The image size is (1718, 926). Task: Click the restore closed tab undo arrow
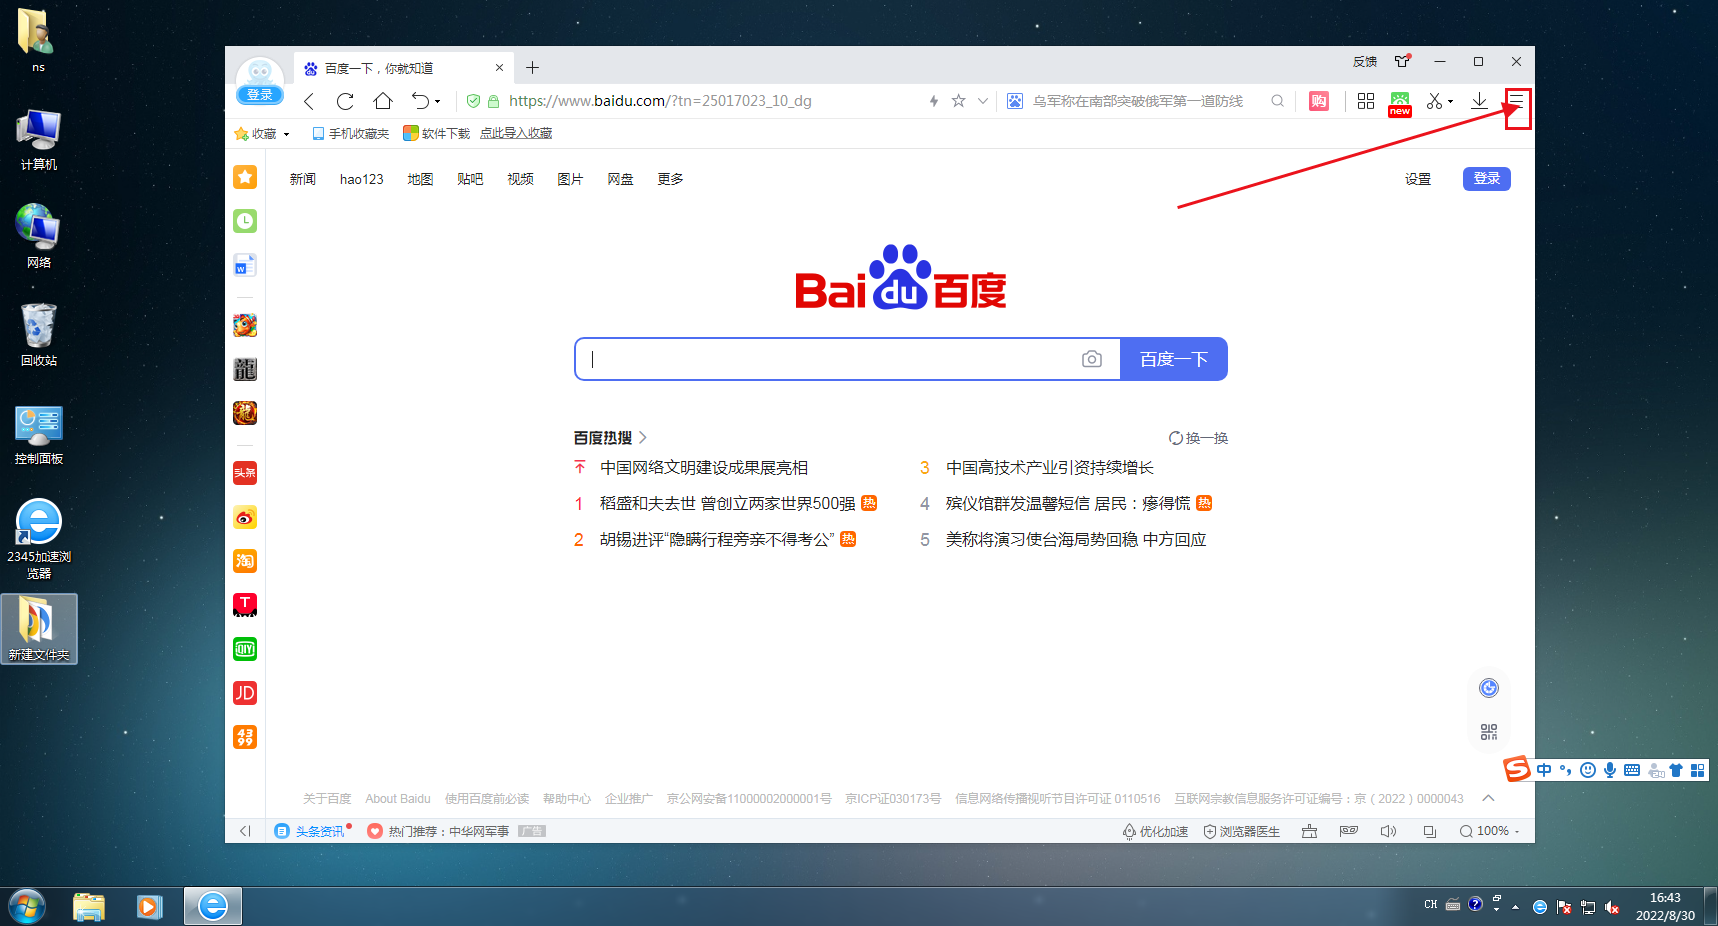point(421,101)
